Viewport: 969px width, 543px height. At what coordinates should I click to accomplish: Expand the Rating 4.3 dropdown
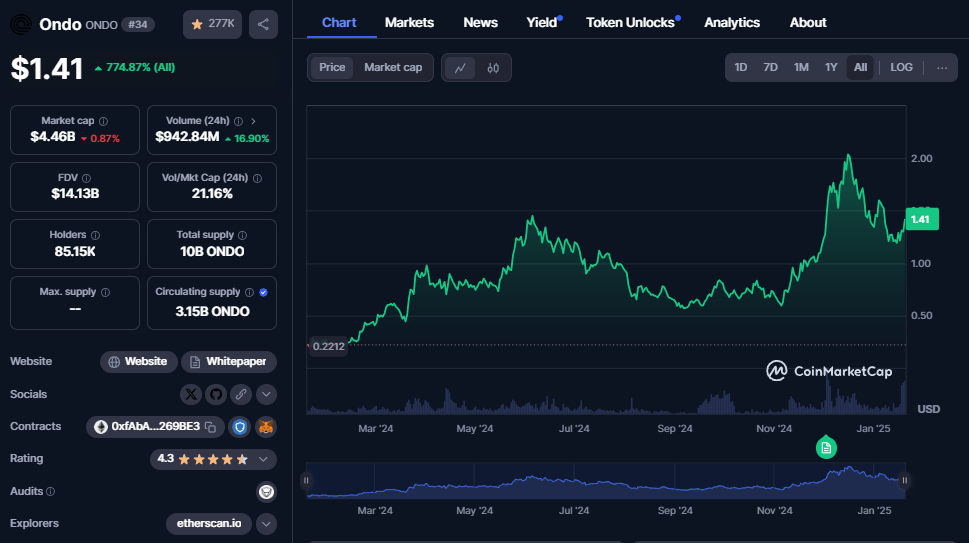coord(264,459)
